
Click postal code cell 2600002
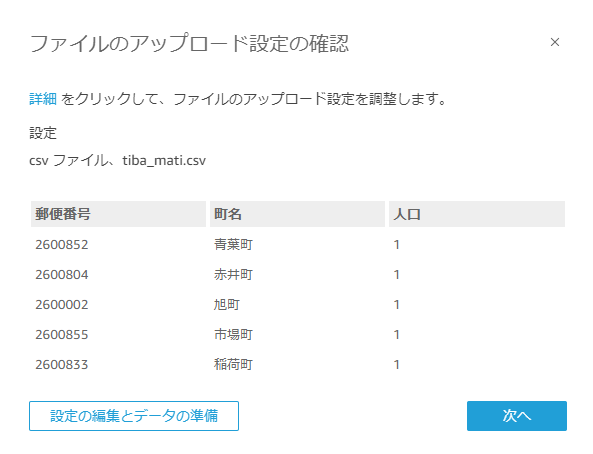tap(62, 305)
